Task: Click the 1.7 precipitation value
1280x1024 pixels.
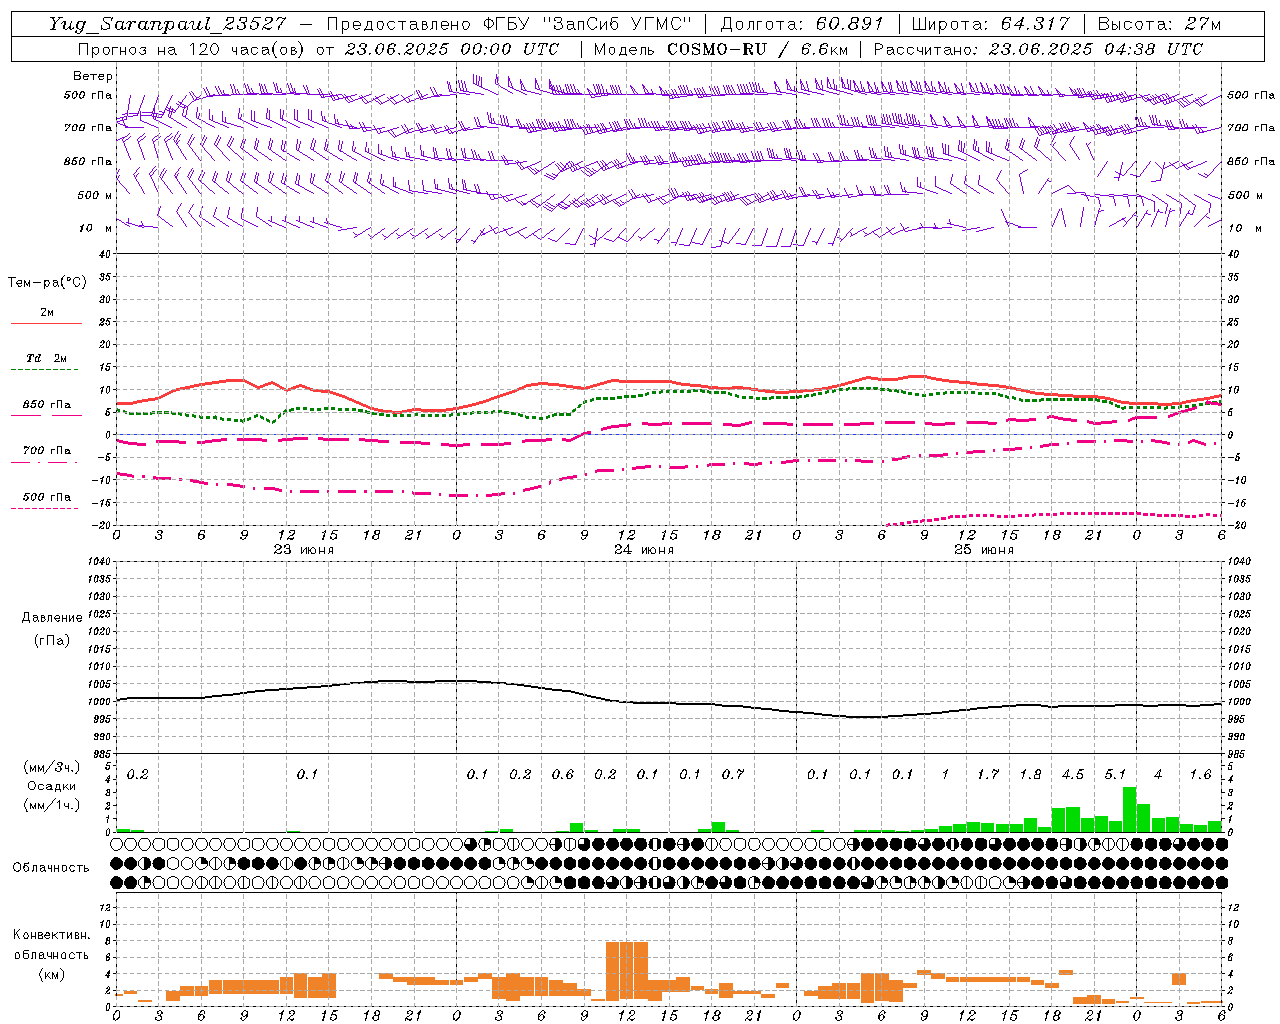Action: 988,774
